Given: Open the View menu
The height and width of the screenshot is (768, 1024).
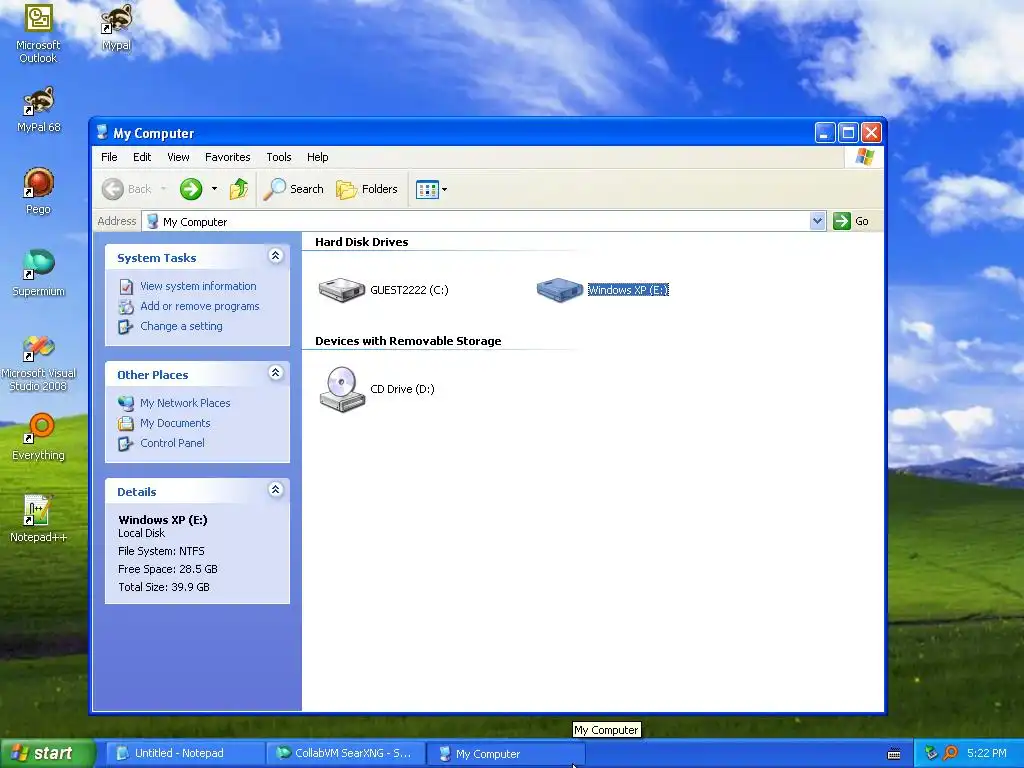Looking at the screenshot, I should click(178, 157).
